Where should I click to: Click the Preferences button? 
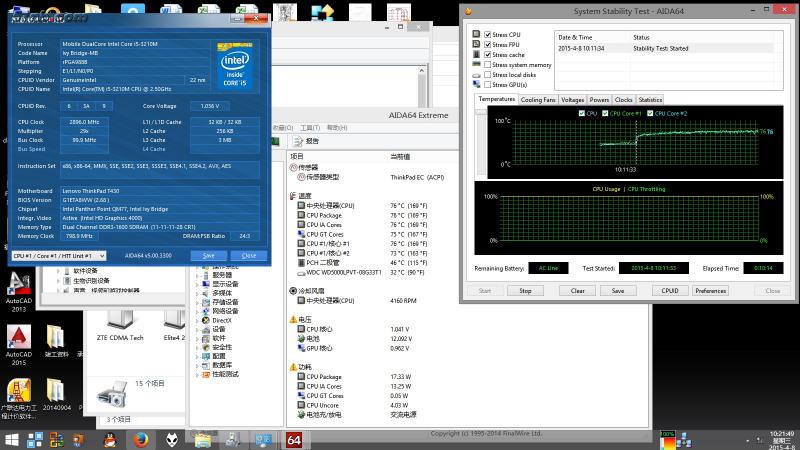[x=710, y=291]
